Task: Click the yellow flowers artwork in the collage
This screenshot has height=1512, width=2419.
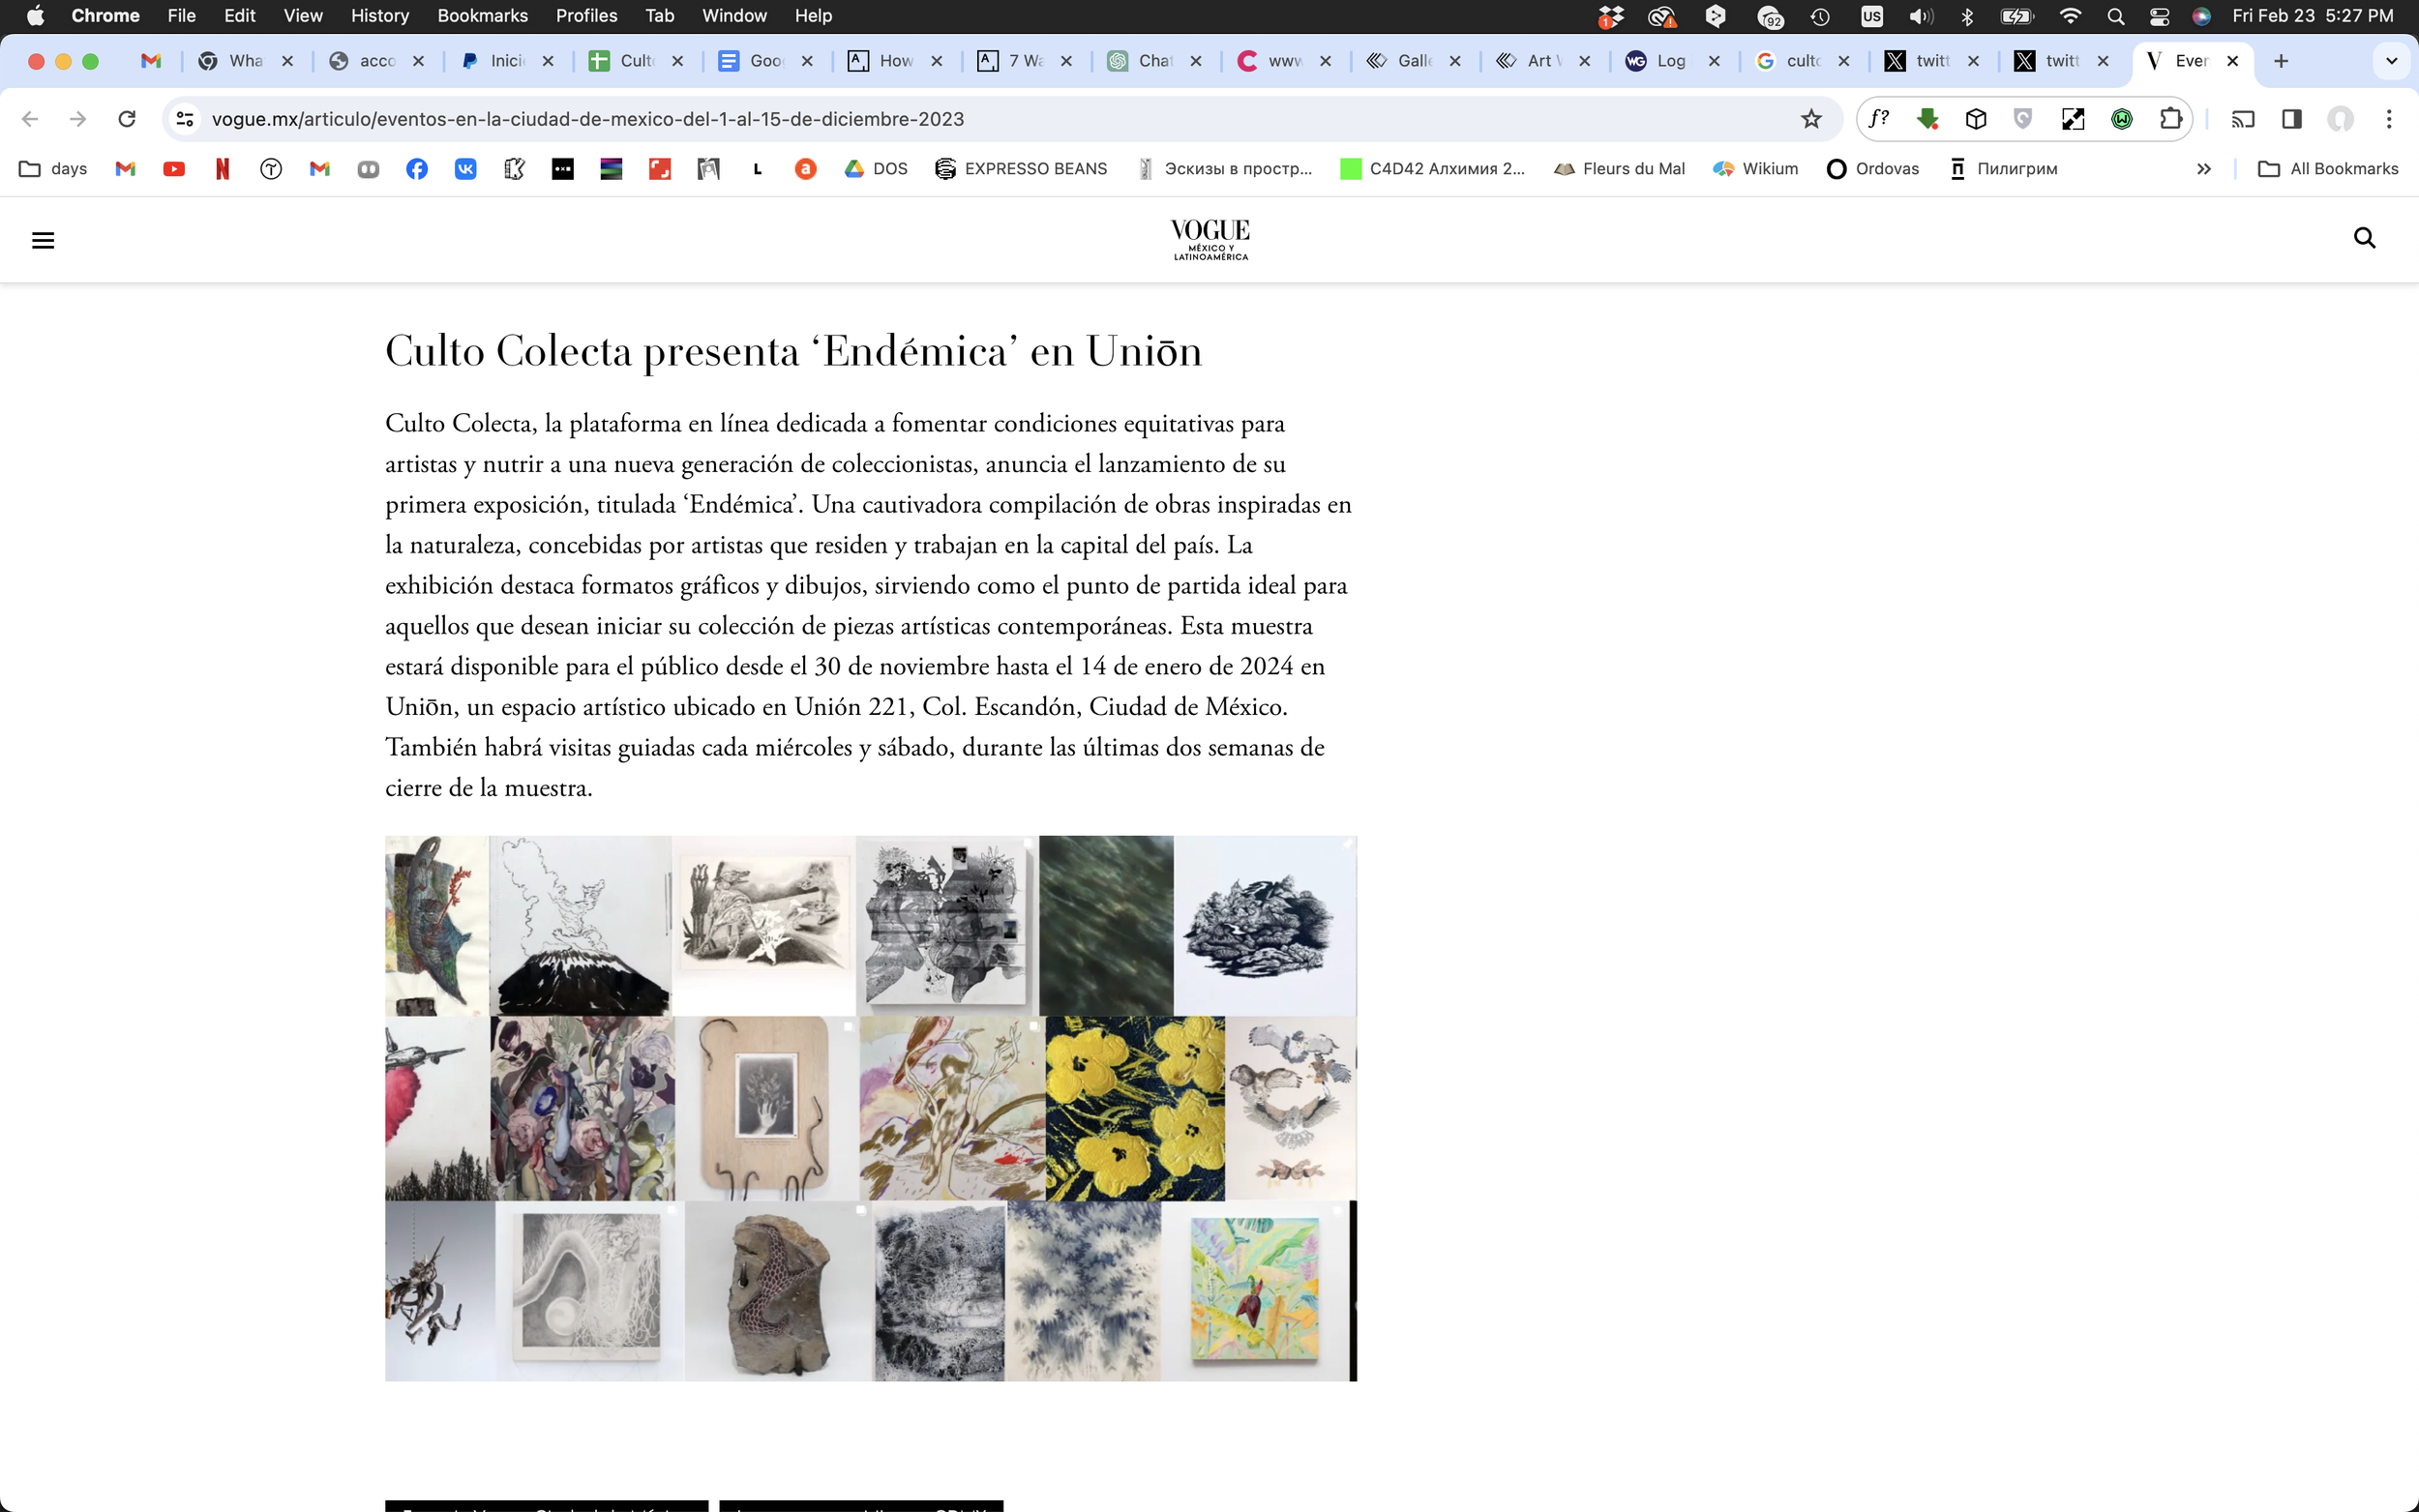Action: [x=1134, y=1108]
